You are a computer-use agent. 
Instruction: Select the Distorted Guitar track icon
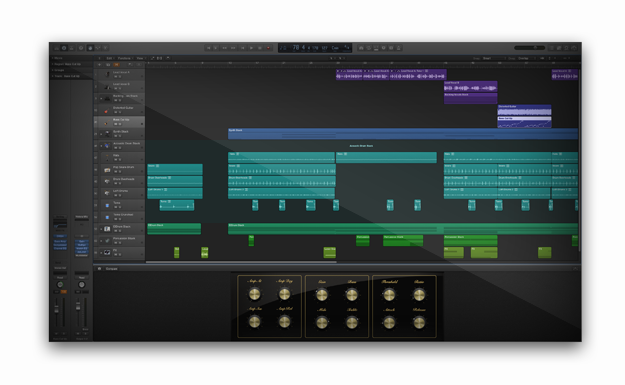tap(107, 110)
